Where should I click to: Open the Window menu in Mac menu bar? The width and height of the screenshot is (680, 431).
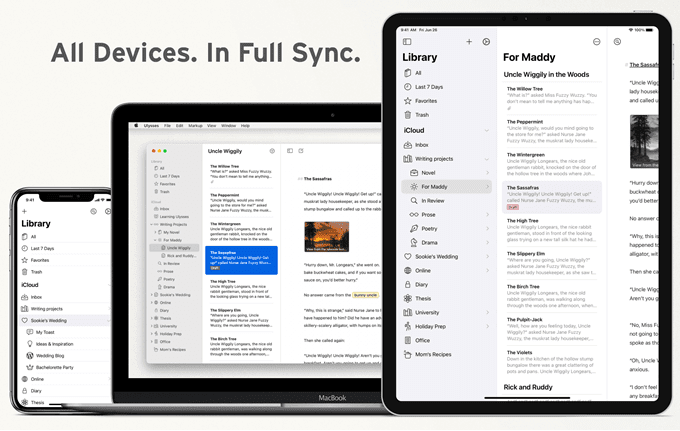tap(229, 126)
